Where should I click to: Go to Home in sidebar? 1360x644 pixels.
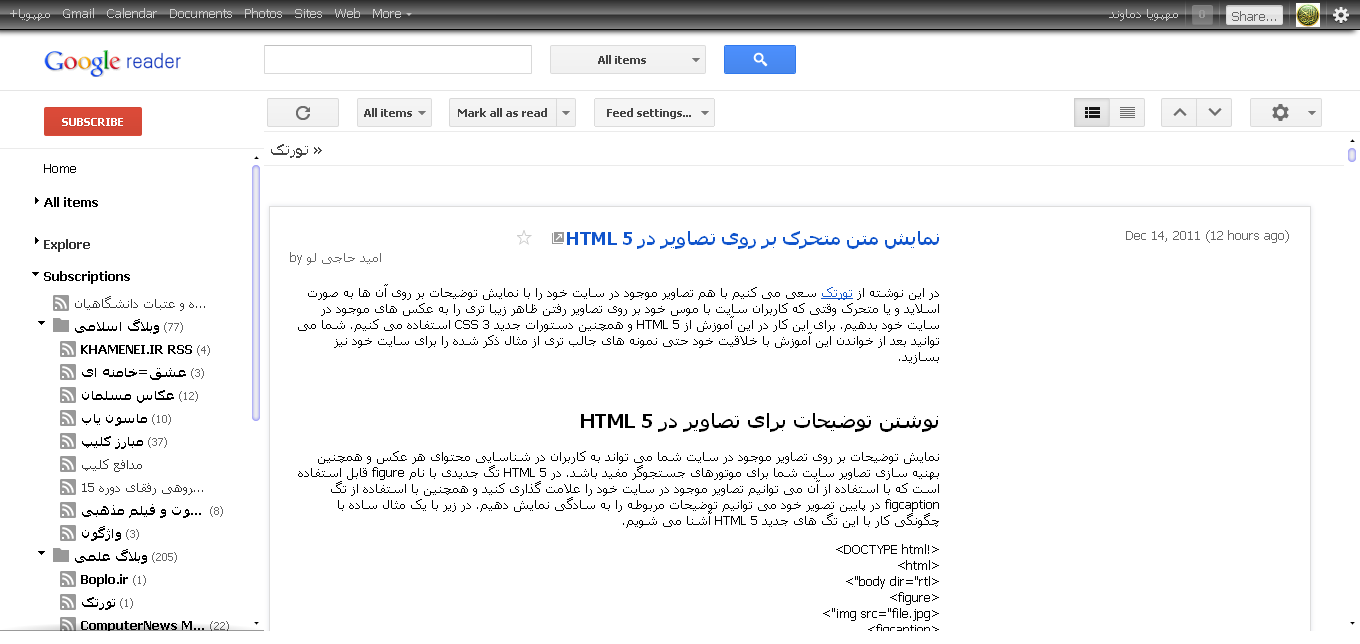[x=60, y=169]
